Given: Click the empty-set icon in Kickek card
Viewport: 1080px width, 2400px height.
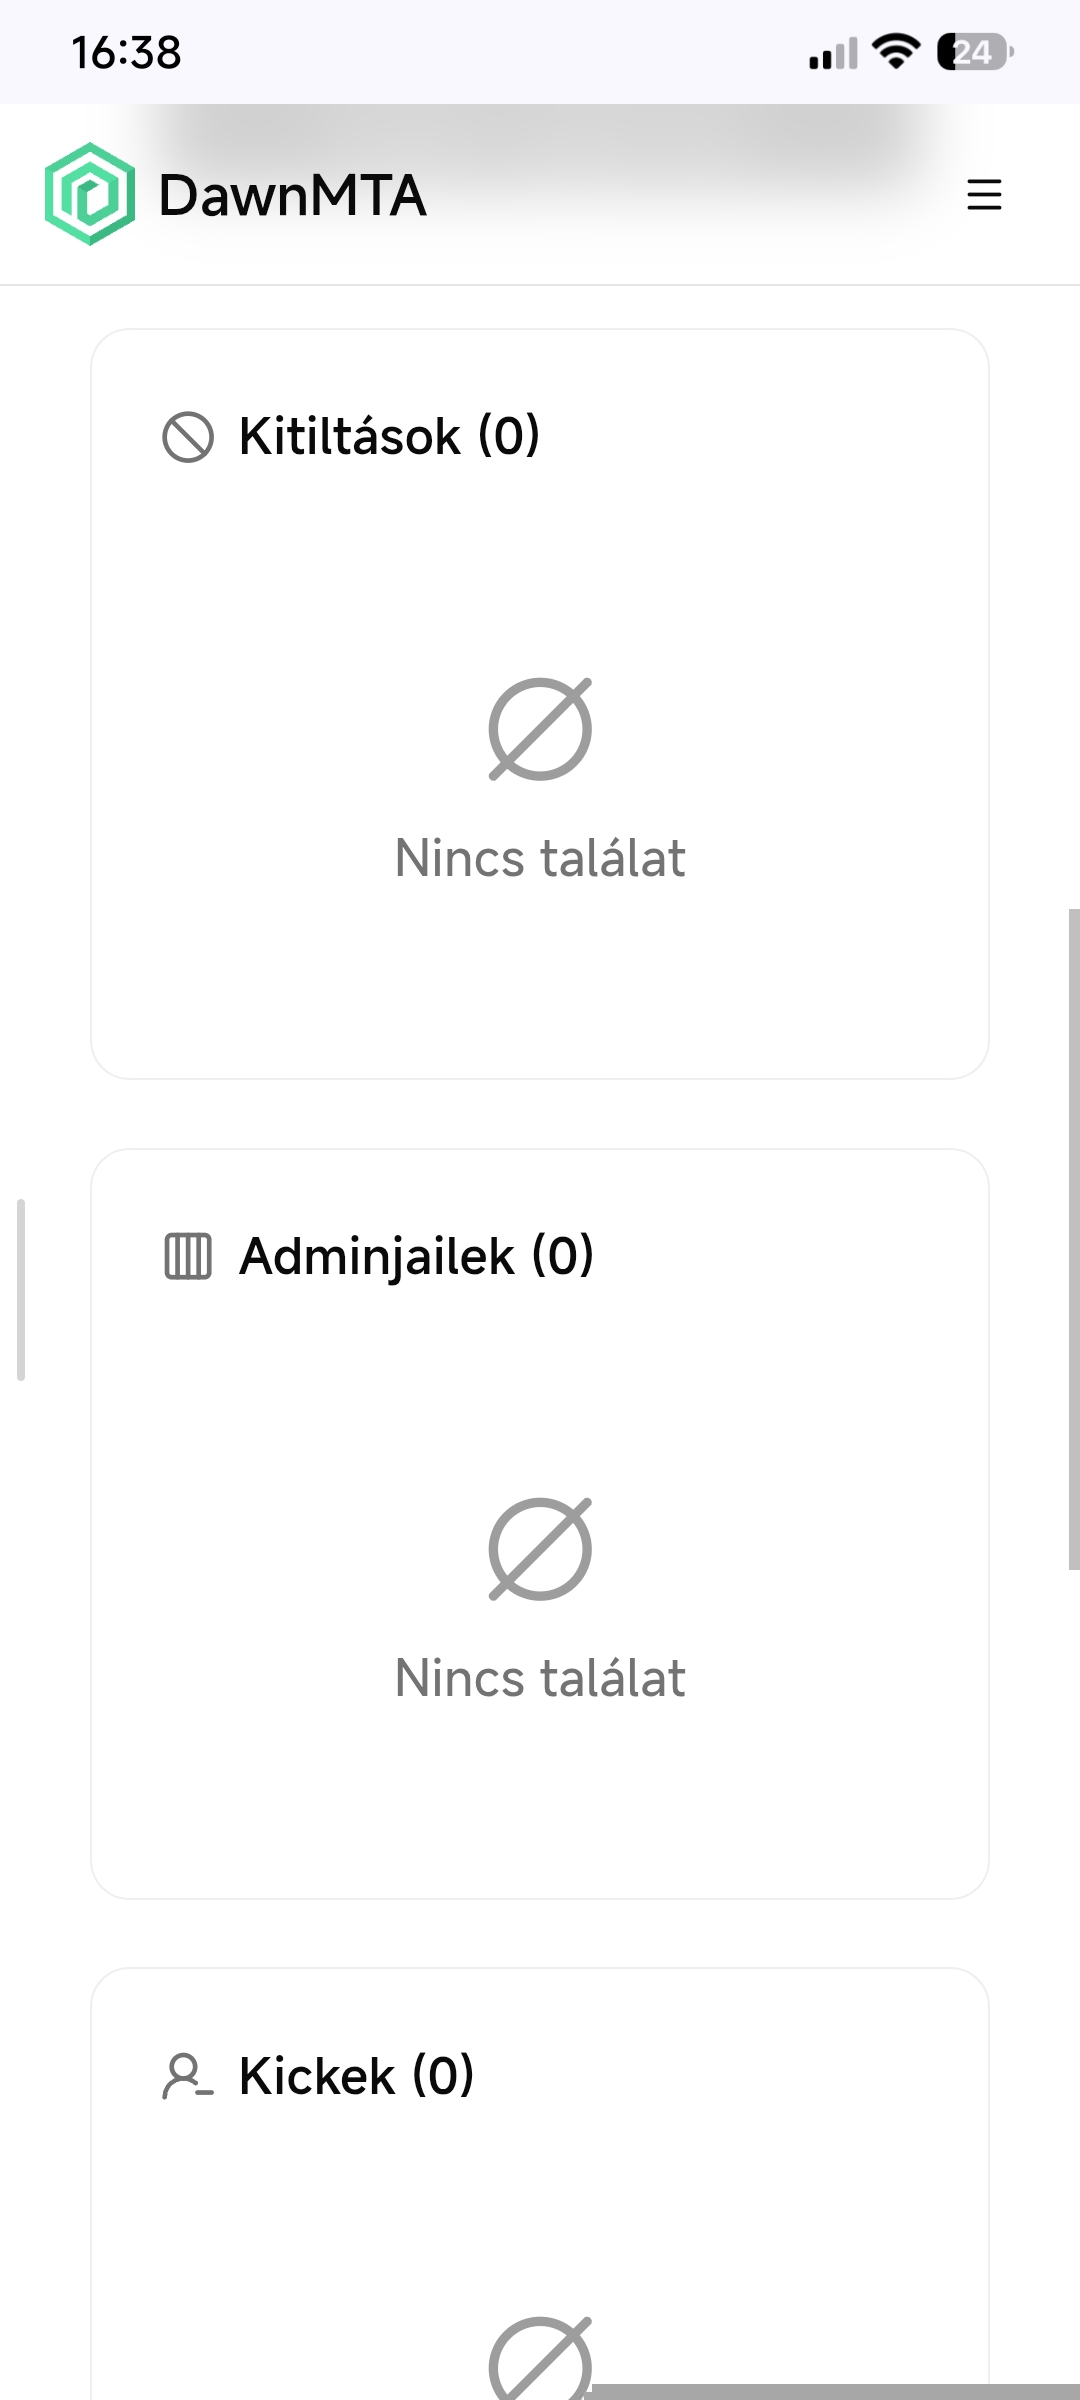Looking at the screenshot, I should point(540,2366).
